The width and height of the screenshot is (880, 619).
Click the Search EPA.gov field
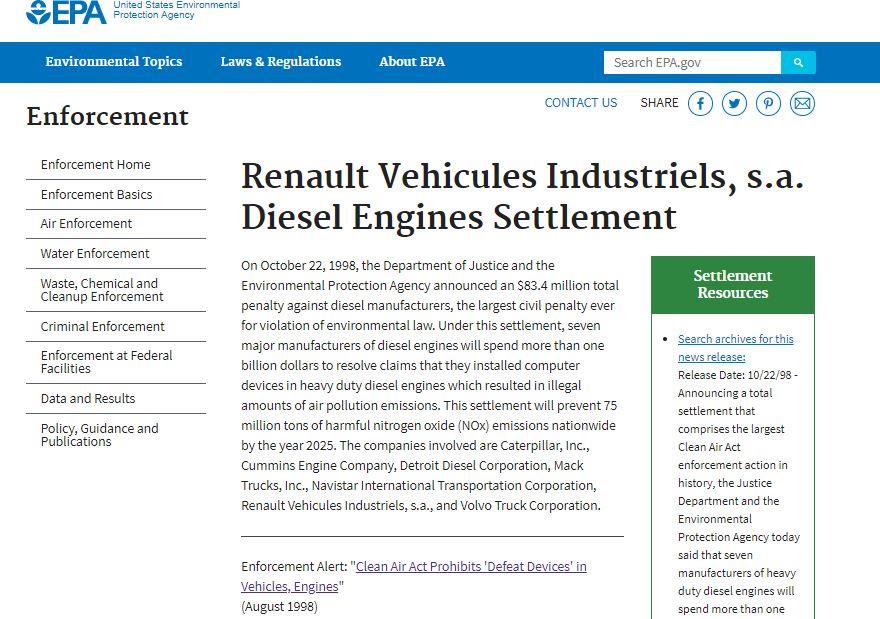click(x=692, y=62)
